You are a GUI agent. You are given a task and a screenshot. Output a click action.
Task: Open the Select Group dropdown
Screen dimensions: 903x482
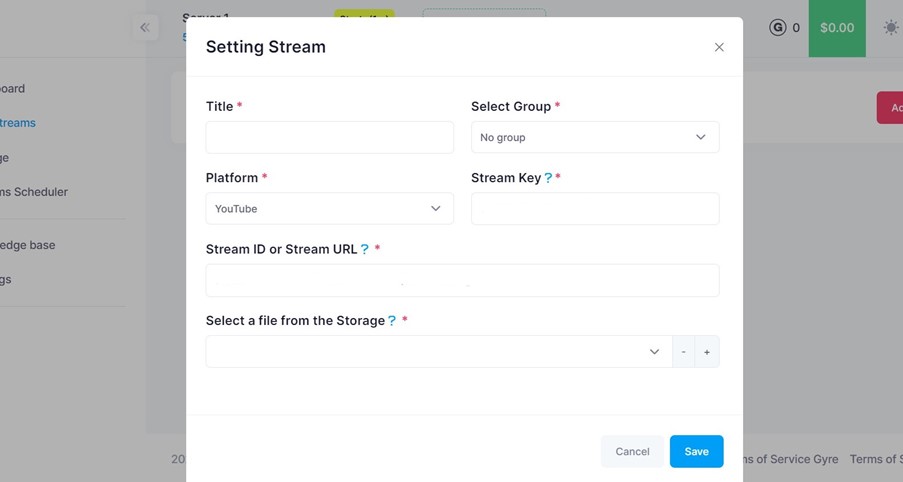pyautogui.click(x=594, y=137)
